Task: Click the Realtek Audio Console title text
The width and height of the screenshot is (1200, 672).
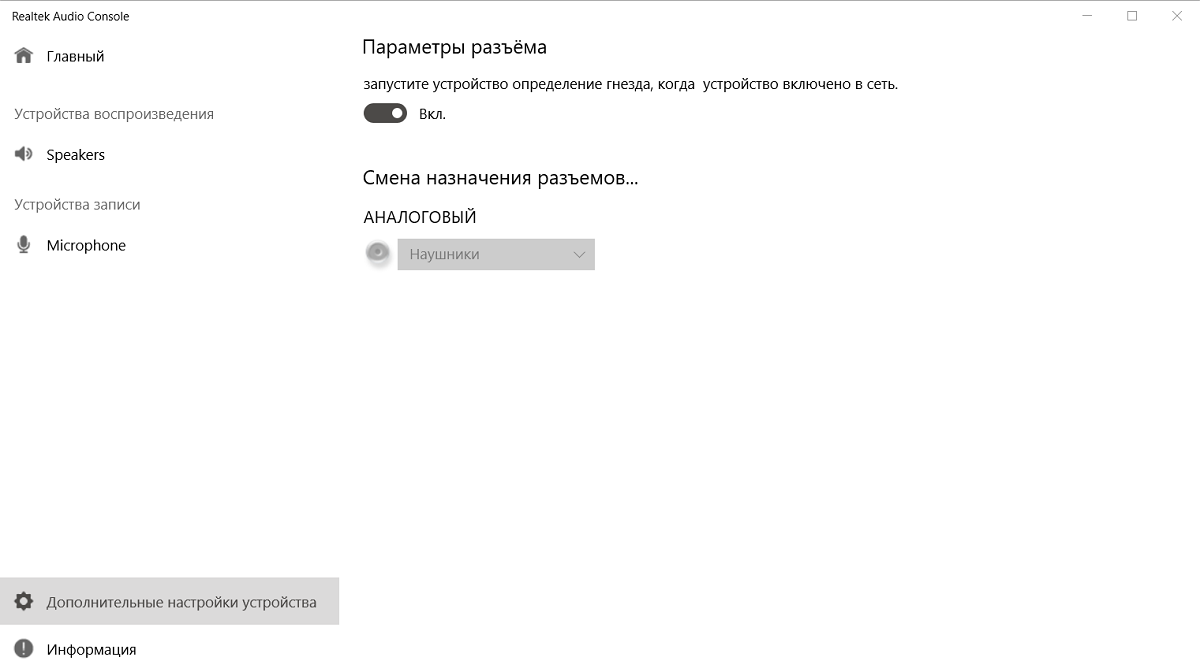Action: tap(71, 16)
